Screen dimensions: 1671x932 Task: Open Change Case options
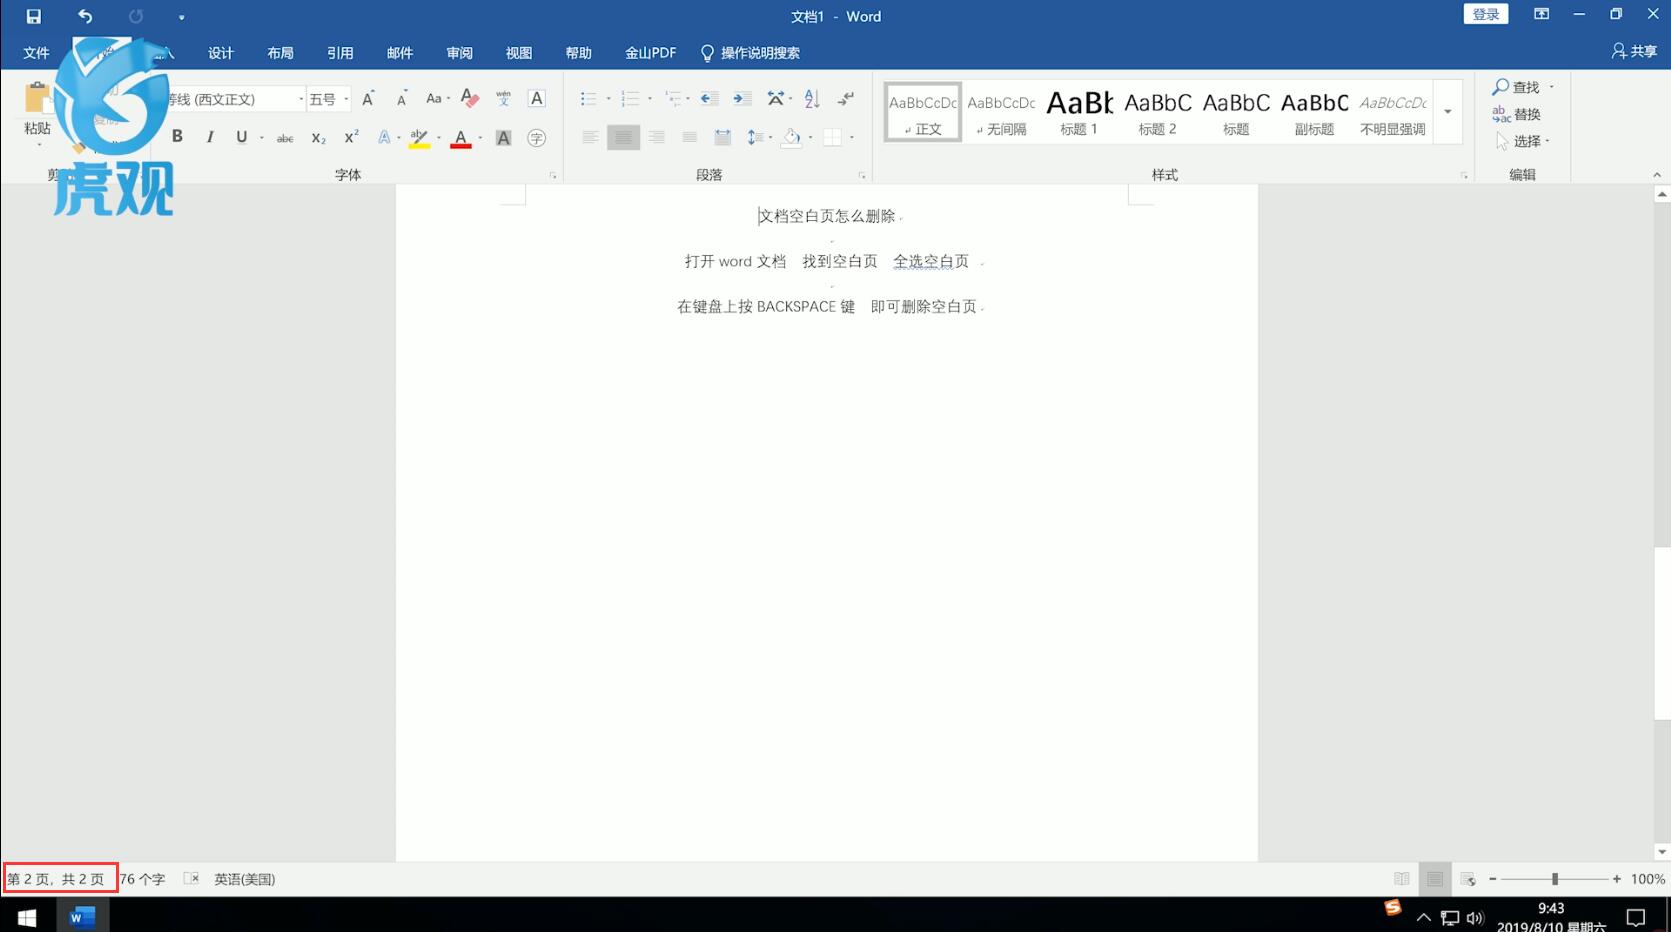click(x=437, y=98)
